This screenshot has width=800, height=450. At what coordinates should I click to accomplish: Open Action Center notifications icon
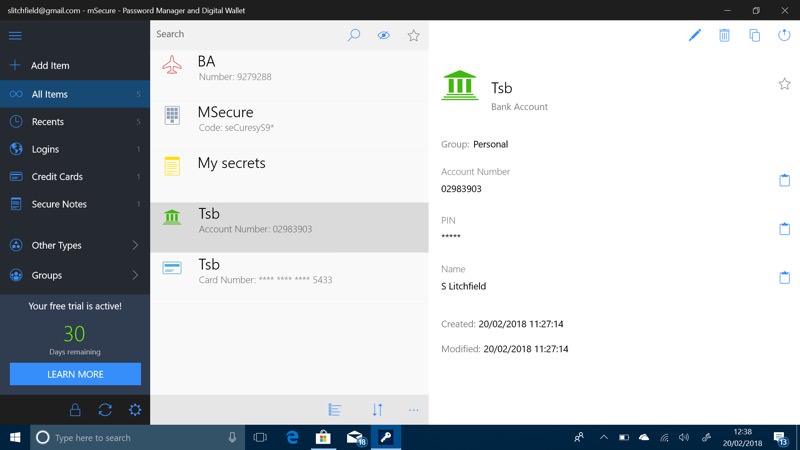click(x=780, y=438)
